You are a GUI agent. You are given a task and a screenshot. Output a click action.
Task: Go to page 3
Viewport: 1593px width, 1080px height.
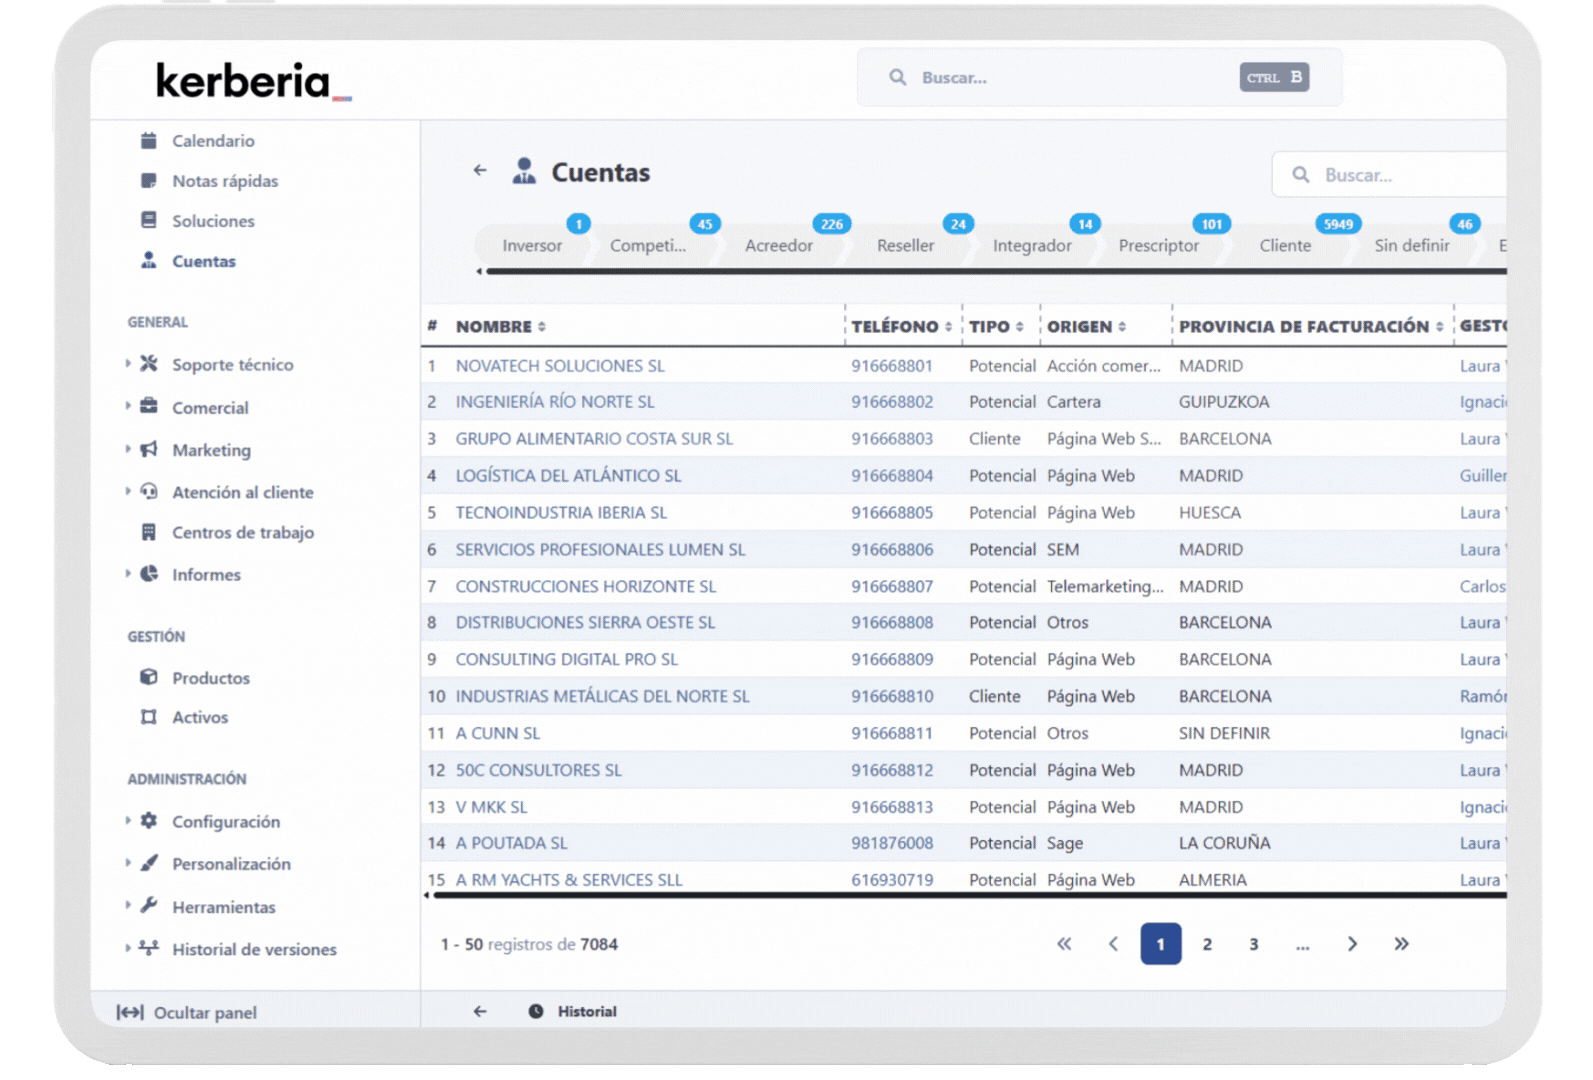tap(1253, 944)
